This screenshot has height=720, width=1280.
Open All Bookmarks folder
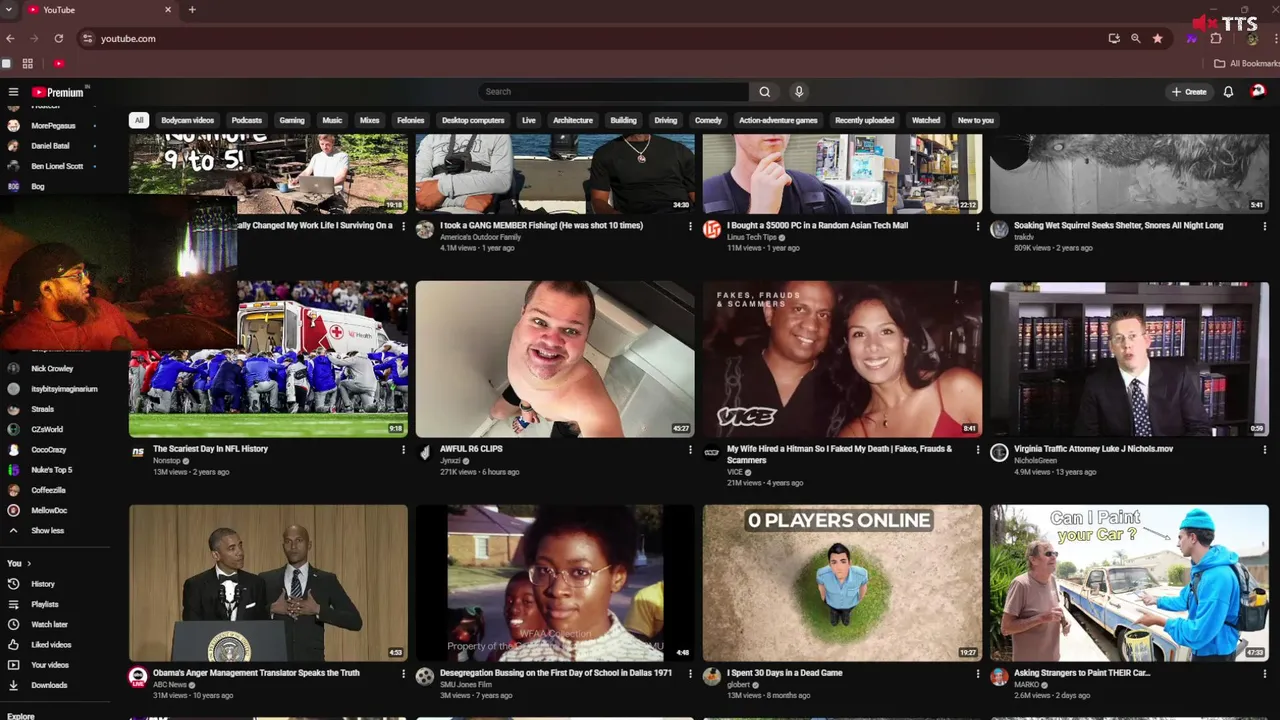[x=1247, y=63]
